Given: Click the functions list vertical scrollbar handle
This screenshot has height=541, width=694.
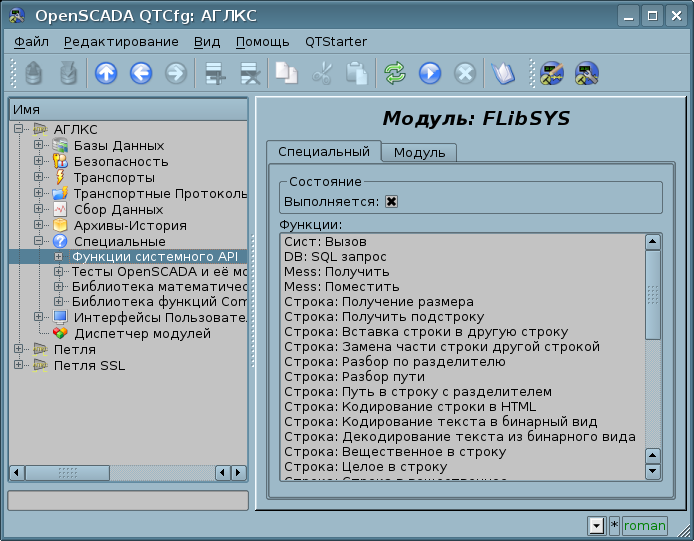Looking at the screenshot, I should (653, 295).
